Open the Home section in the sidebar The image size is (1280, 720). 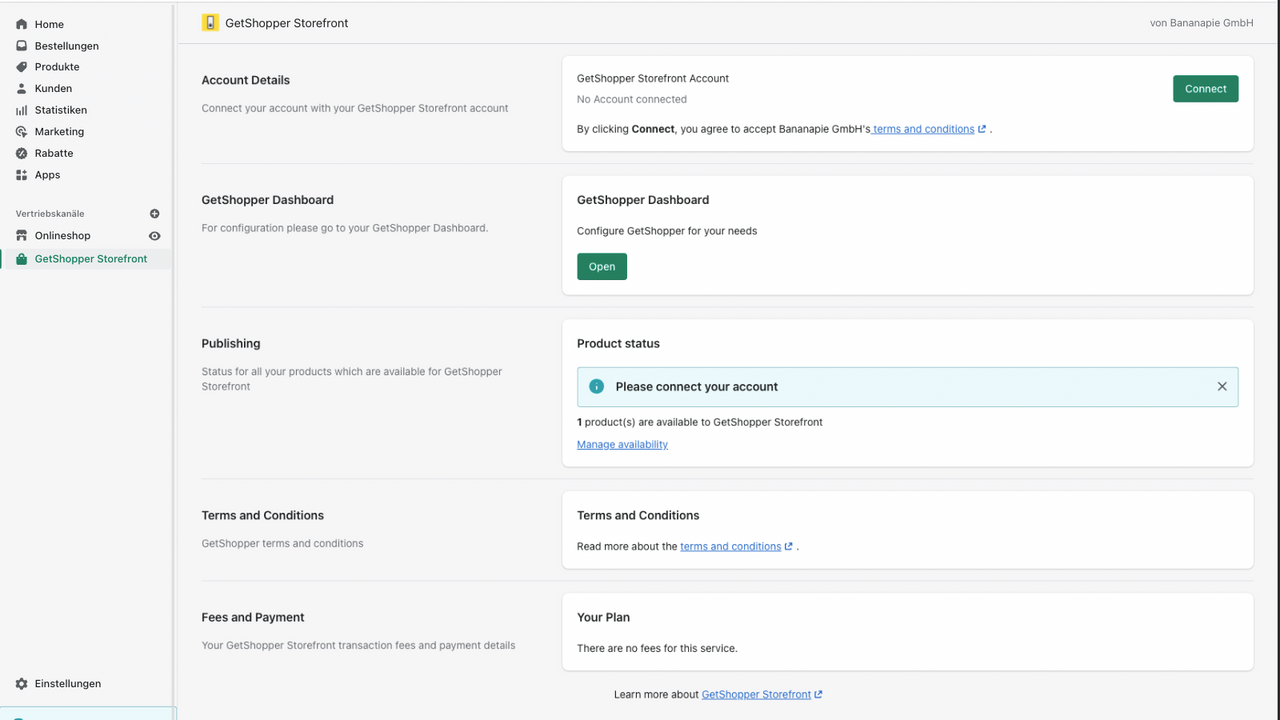48,24
